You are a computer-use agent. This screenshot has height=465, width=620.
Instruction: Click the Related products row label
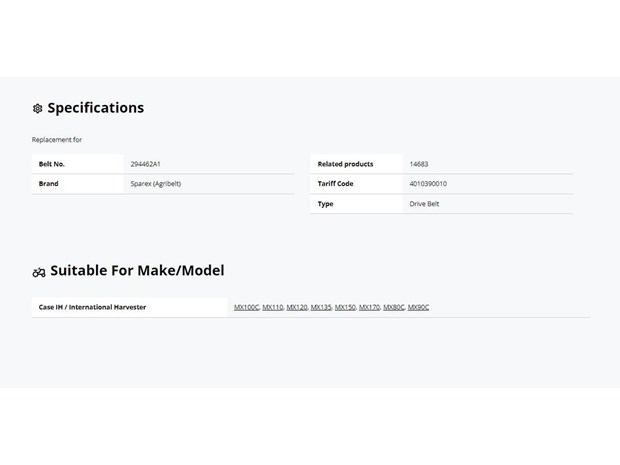[345, 164]
